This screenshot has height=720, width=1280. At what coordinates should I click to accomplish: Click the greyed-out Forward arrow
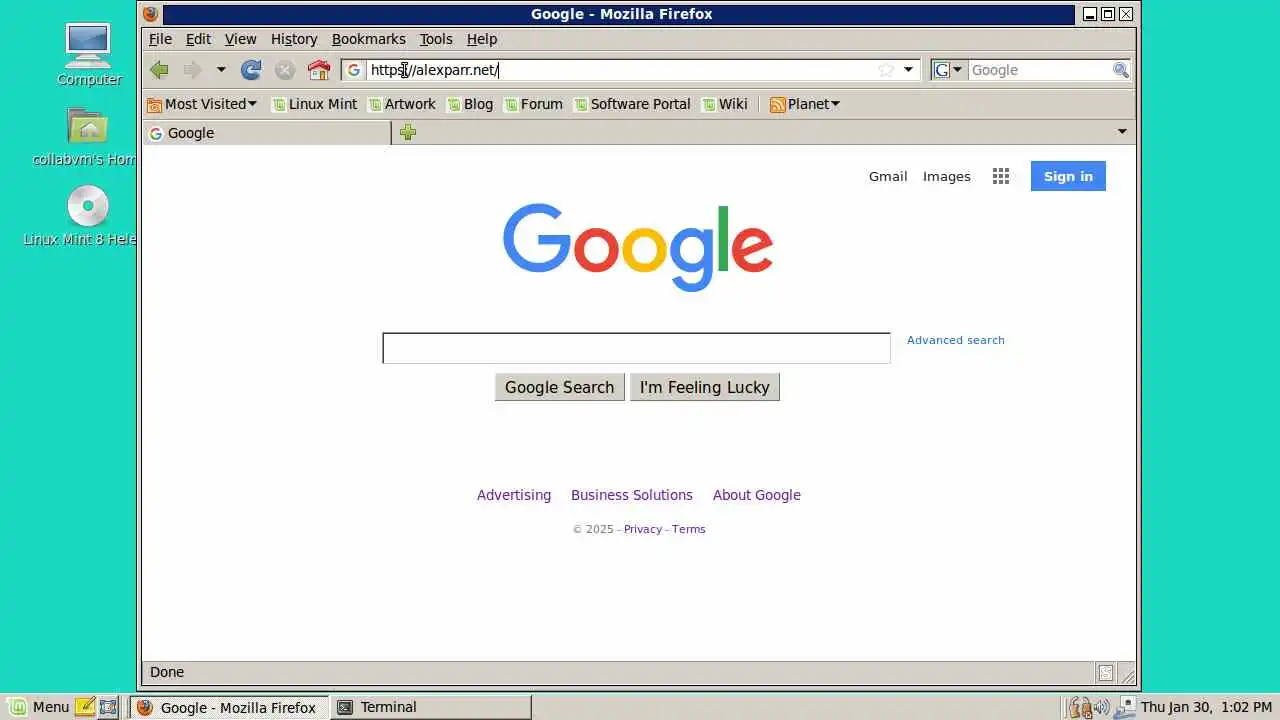191,70
